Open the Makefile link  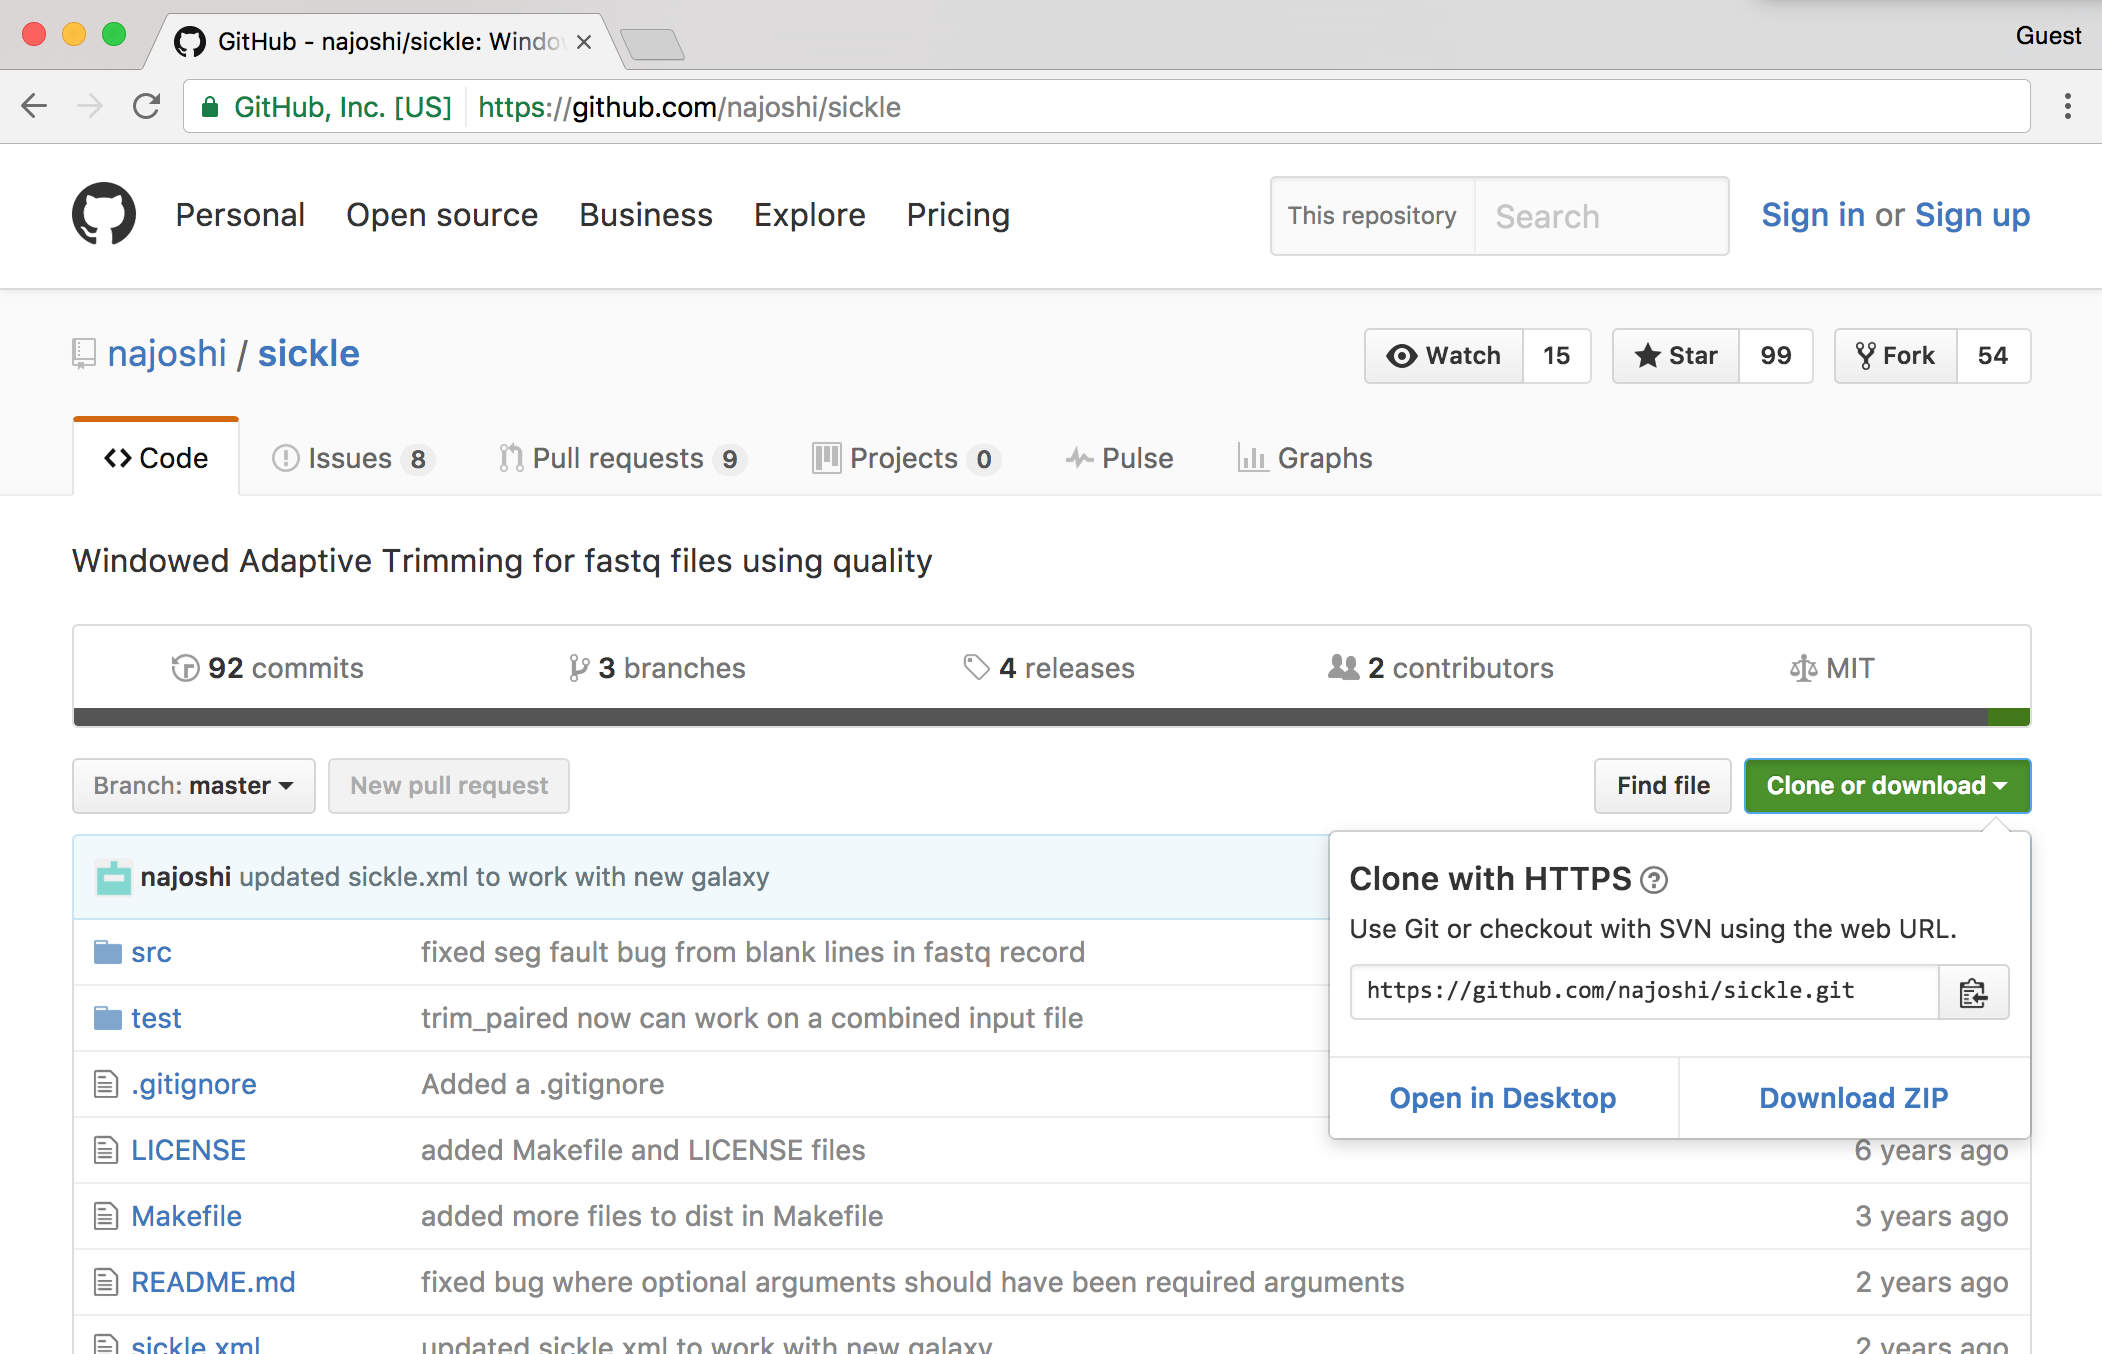pos(186,1216)
